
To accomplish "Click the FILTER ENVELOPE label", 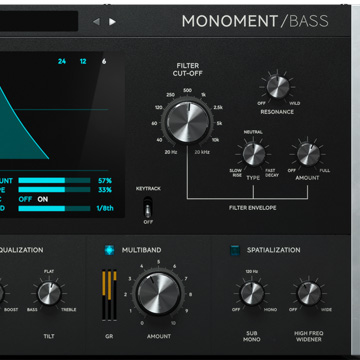I will (x=253, y=208).
